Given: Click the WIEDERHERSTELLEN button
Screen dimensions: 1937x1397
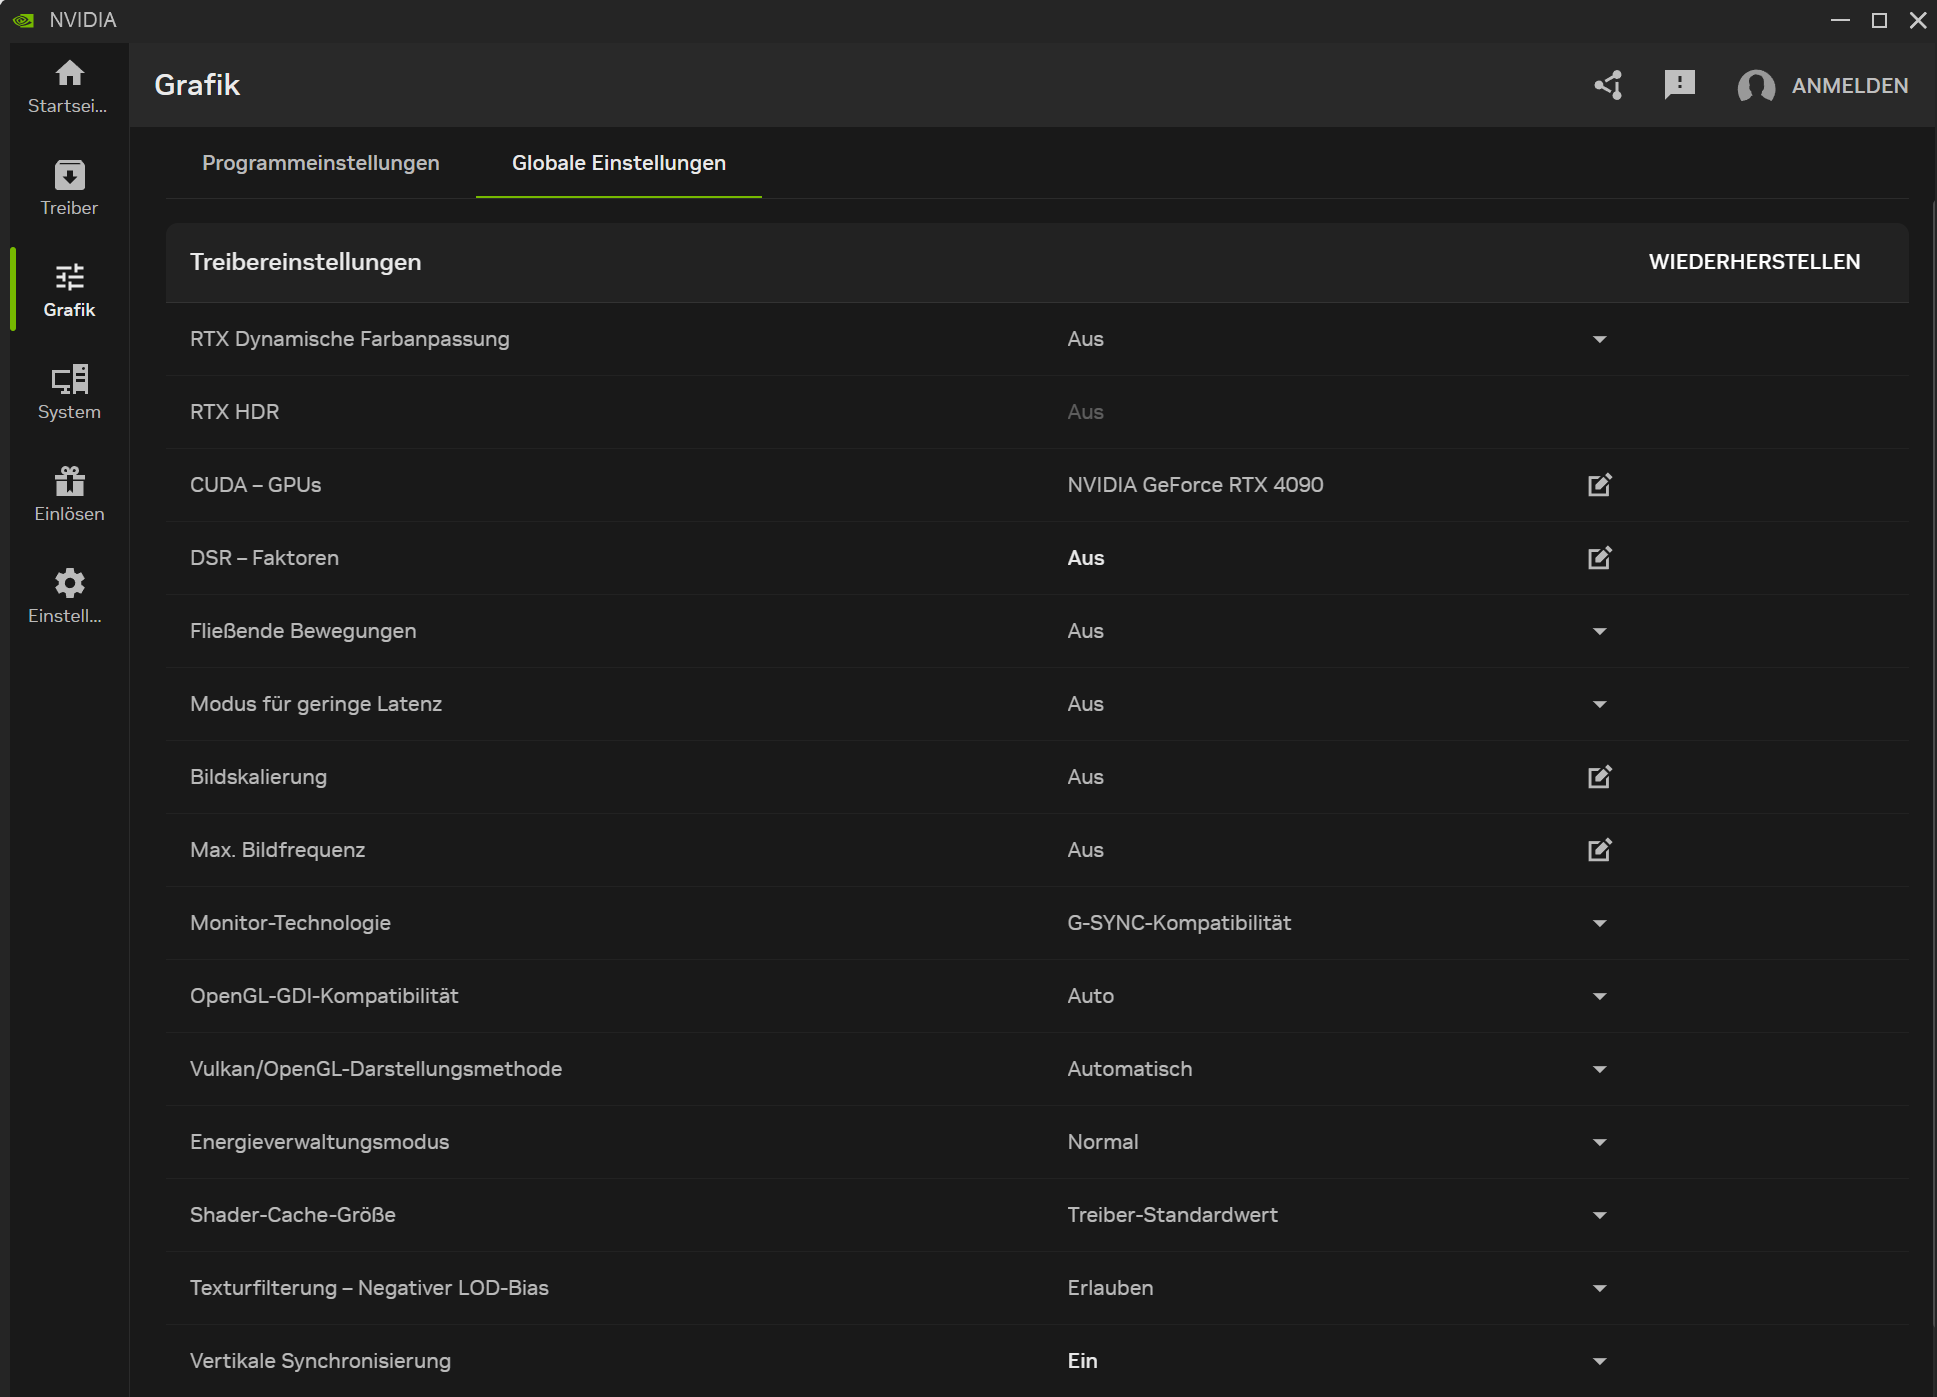Looking at the screenshot, I should (x=1754, y=262).
